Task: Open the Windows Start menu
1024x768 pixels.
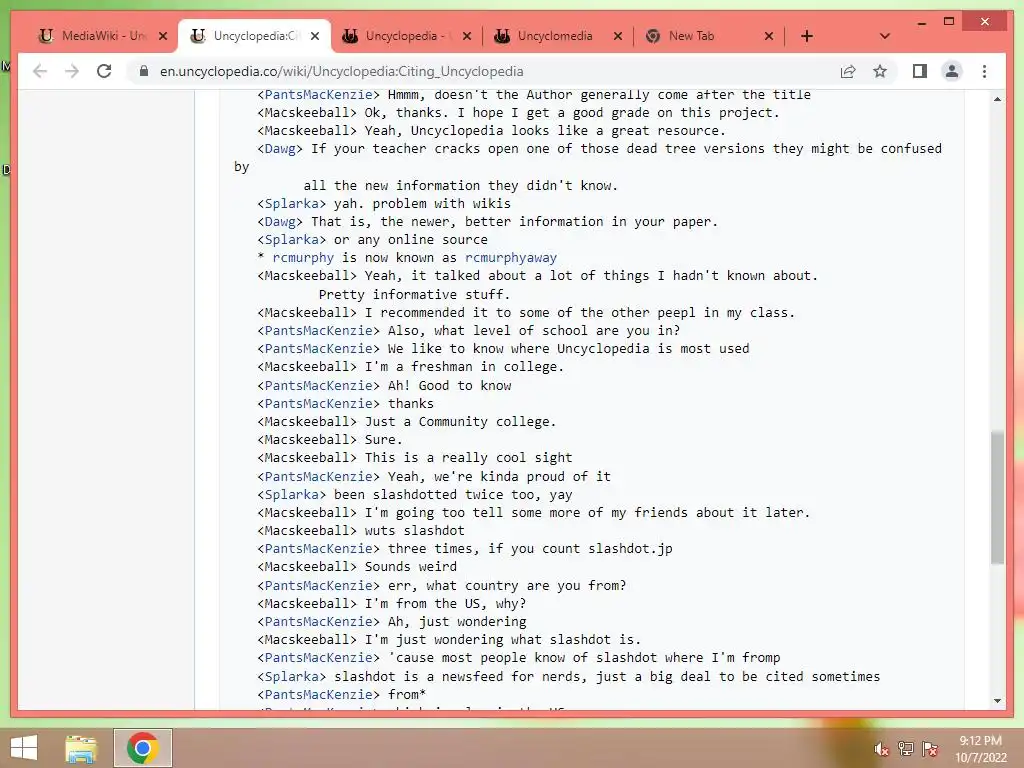Action: [24, 748]
